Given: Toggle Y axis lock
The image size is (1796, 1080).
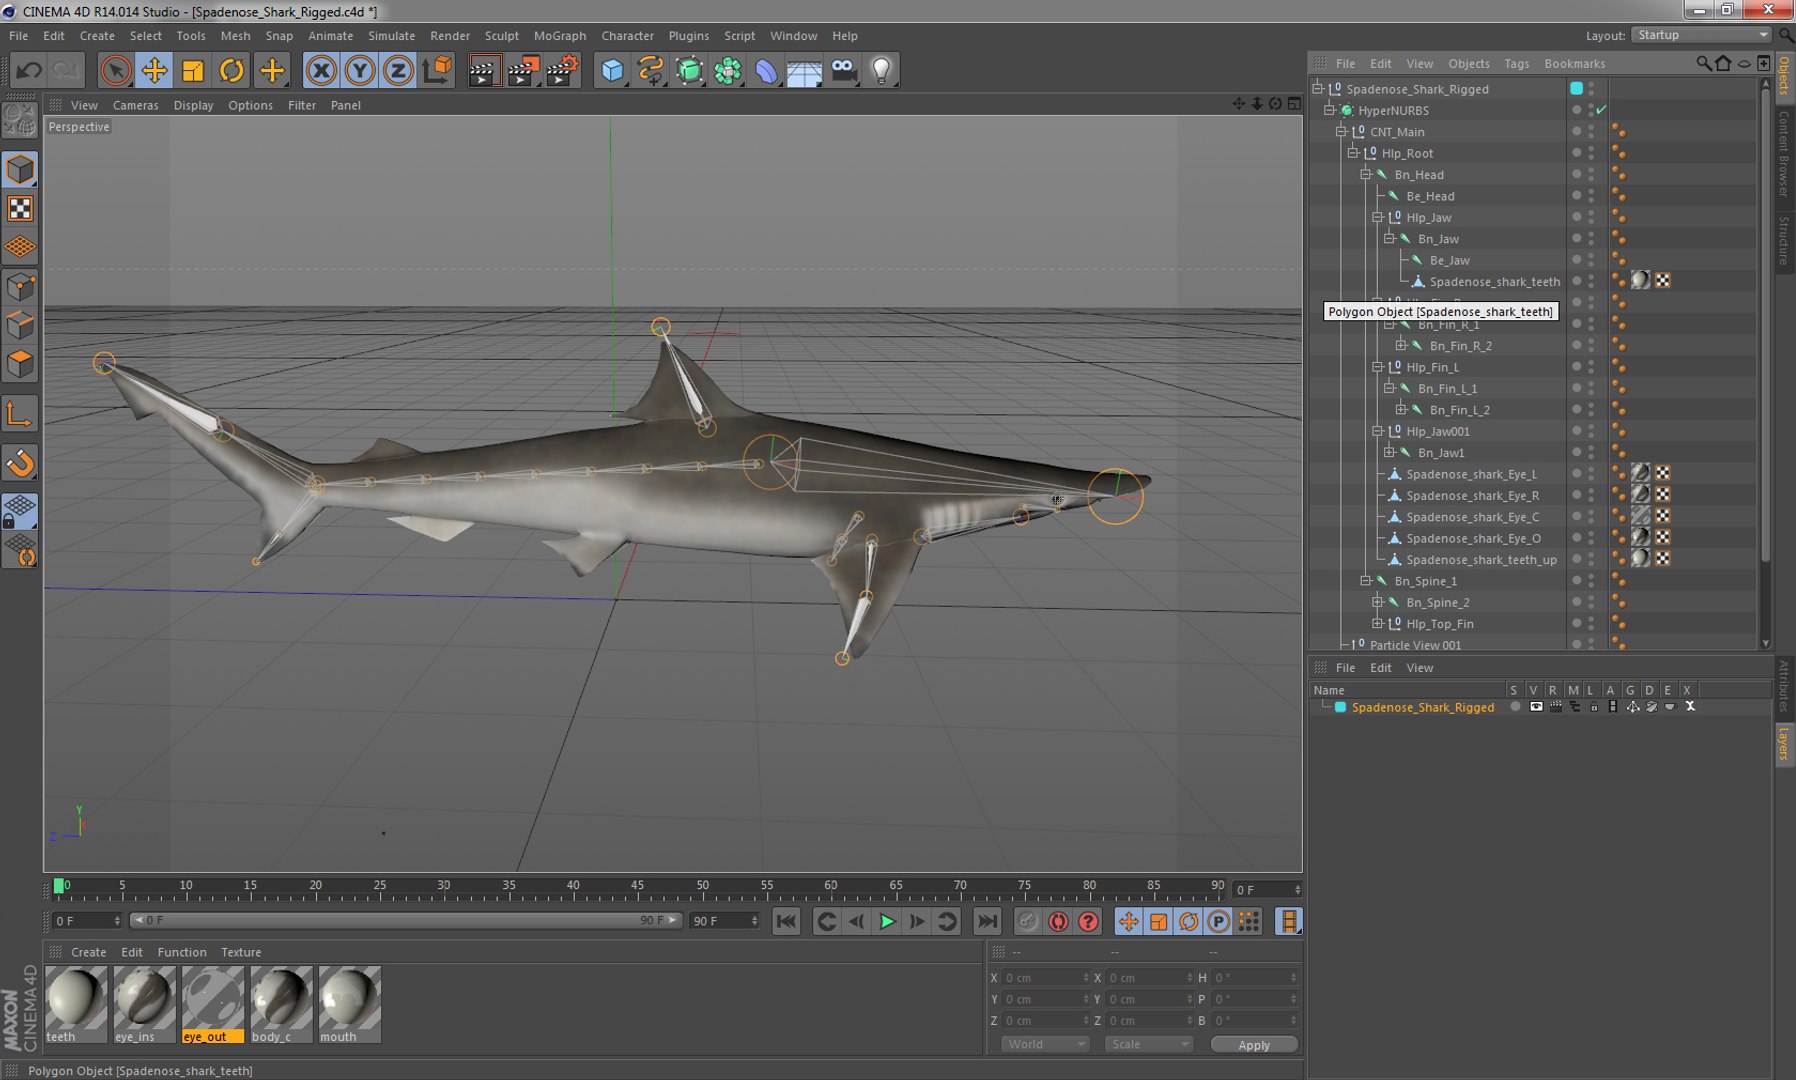Looking at the screenshot, I should coord(360,70).
